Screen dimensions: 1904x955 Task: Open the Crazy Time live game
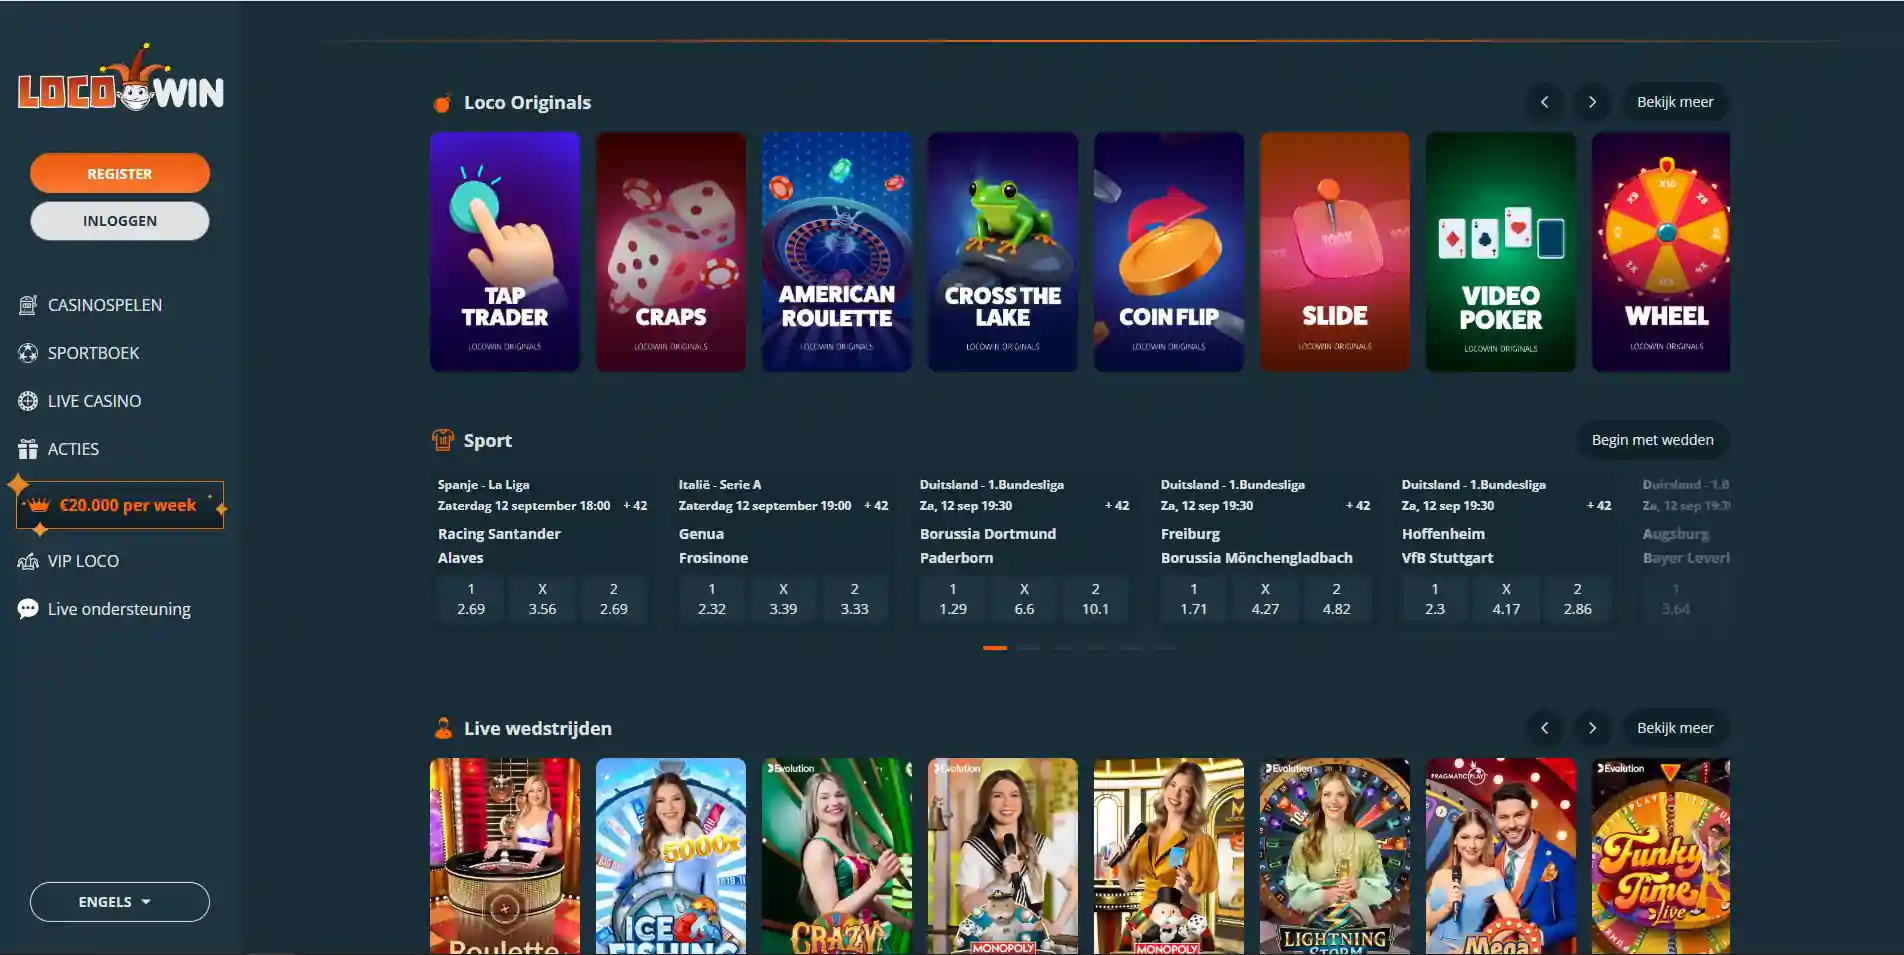(837, 856)
